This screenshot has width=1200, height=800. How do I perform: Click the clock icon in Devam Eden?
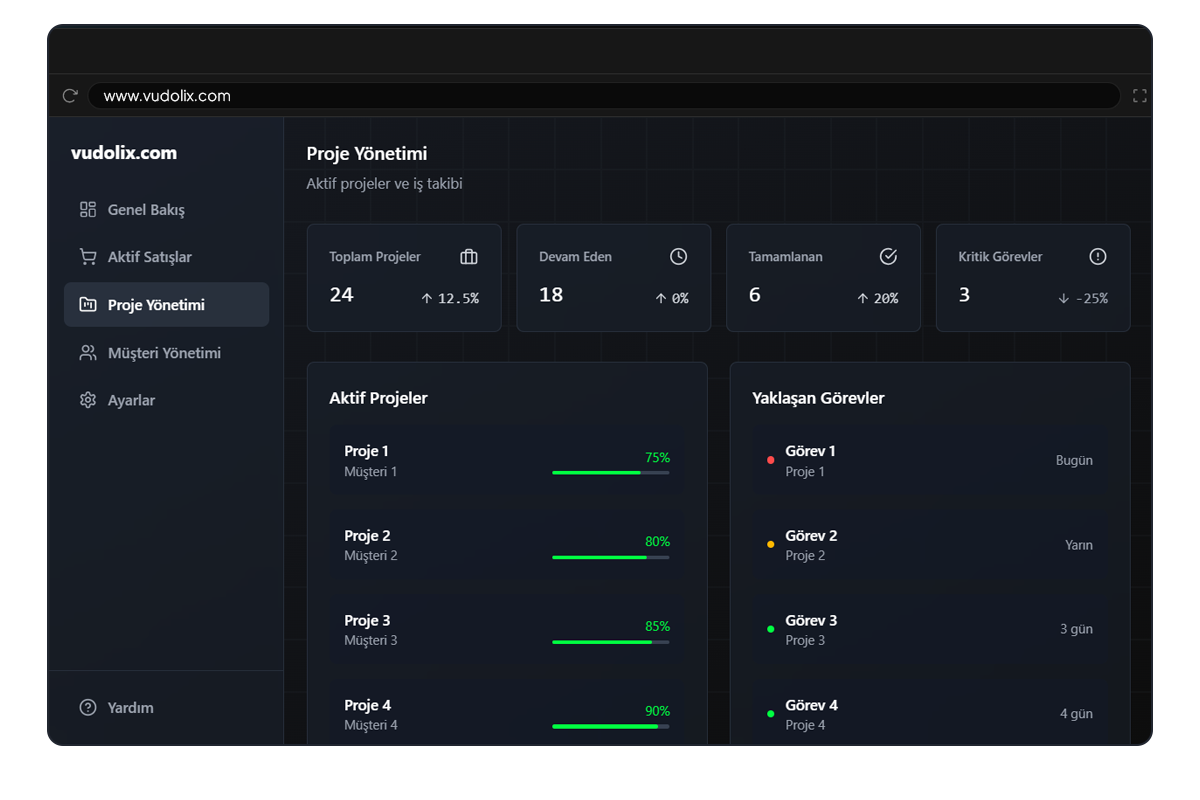click(678, 257)
